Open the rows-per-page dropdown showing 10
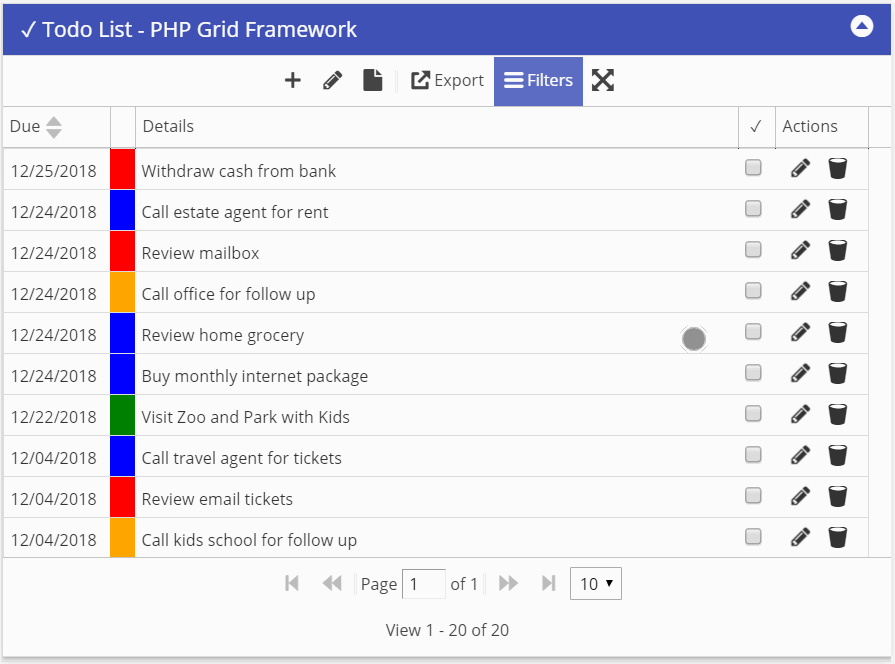Image resolution: width=895 pixels, height=664 pixels. point(595,584)
